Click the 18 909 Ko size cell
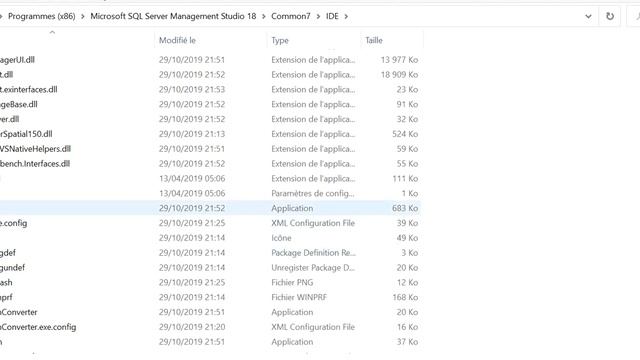Image resolution: width=640 pixels, height=360 pixels. pos(399,75)
